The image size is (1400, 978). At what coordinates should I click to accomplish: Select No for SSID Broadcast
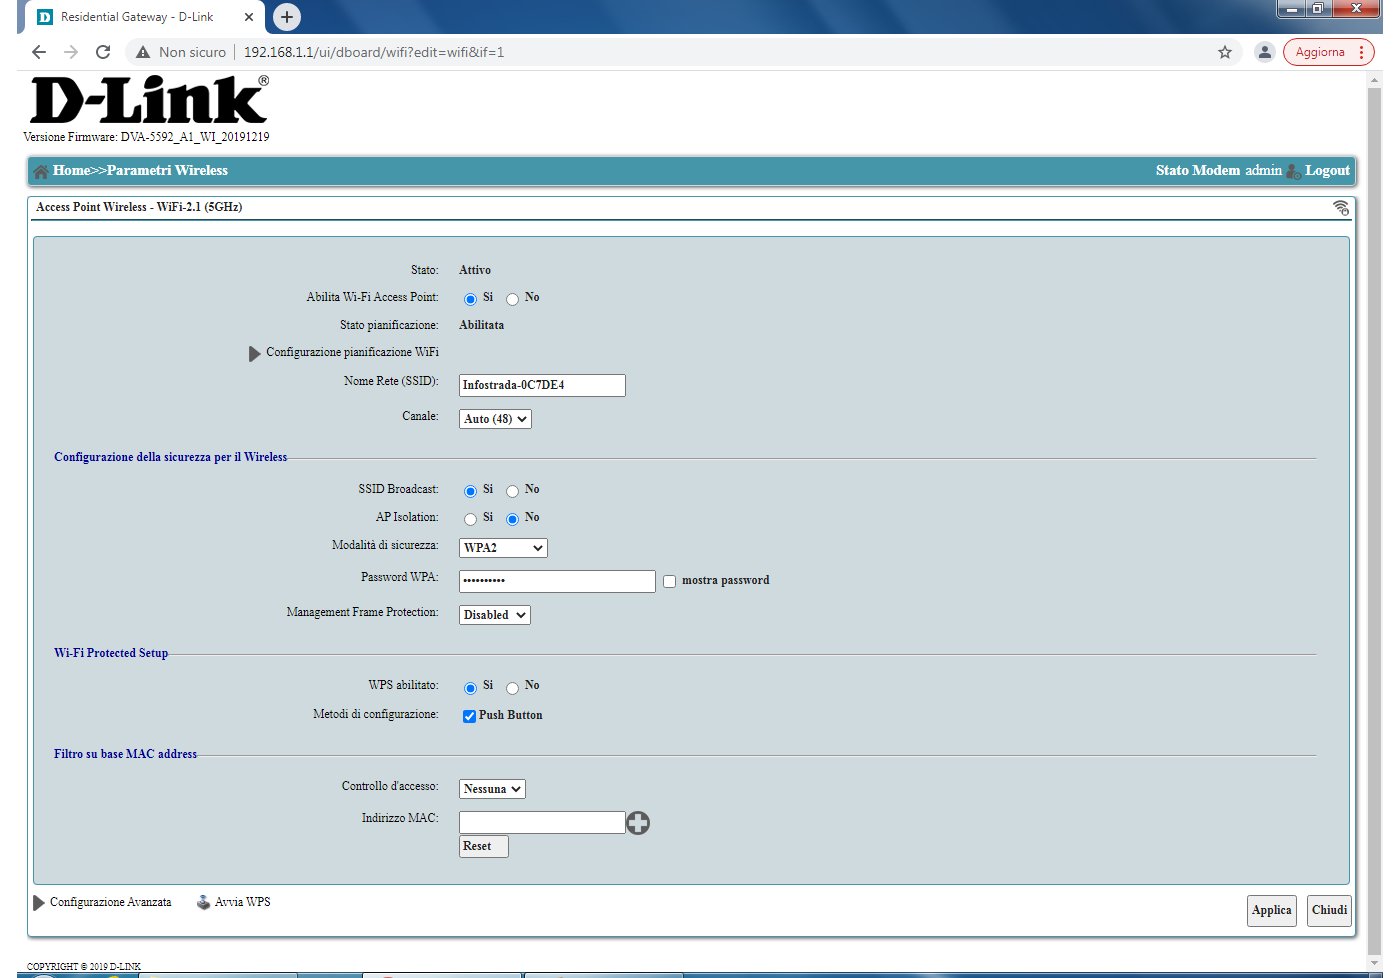coord(512,491)
